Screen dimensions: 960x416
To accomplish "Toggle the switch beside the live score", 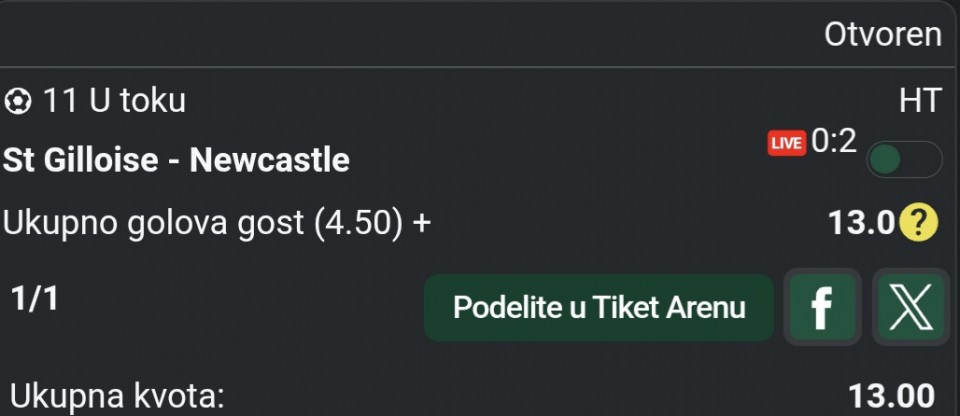I will tap(903, 160).
